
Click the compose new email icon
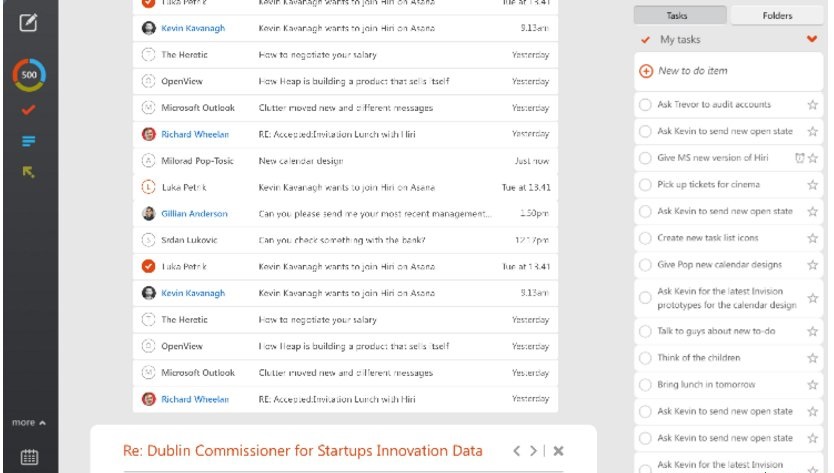[28, 22]
